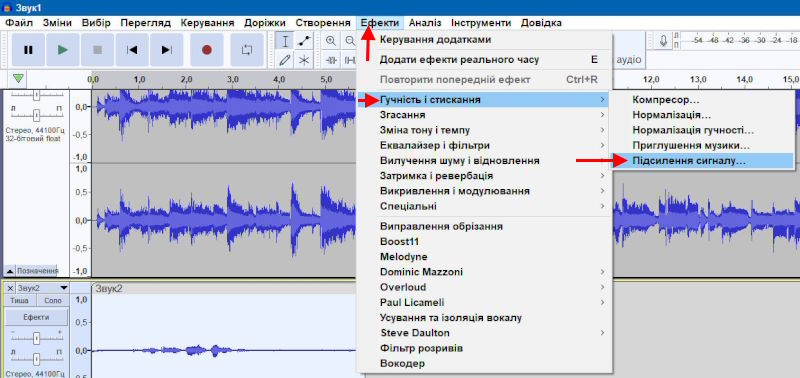Expand the Dominic Mazzoni submenu
This screenshot has height=378, width=800.
[484, 271]
